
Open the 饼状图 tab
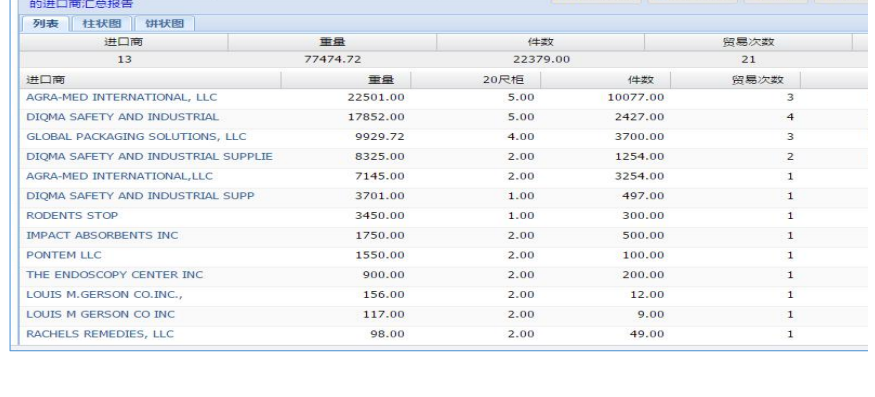click(165, 23)
